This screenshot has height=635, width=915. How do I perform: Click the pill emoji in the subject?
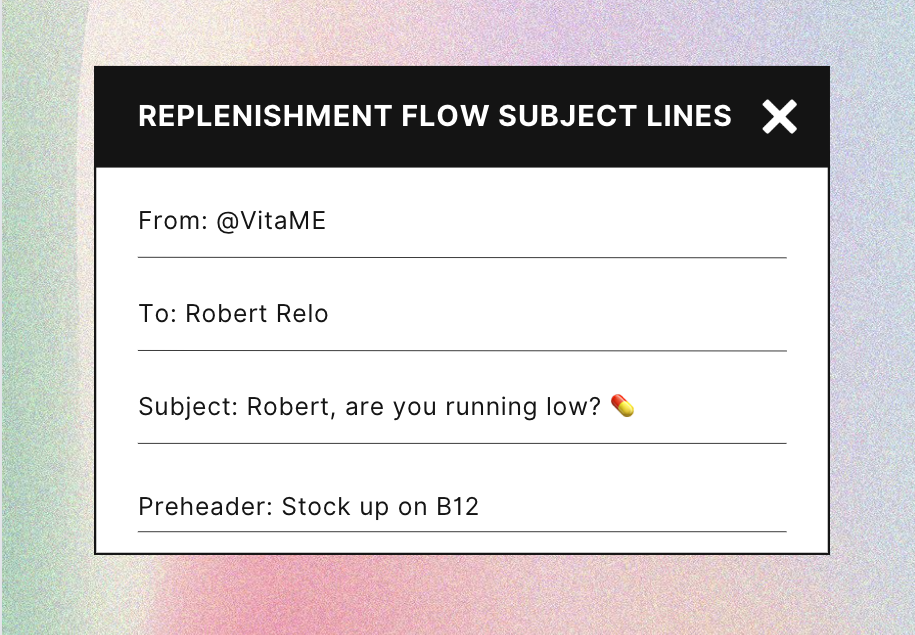pyautogui.click(x=622, y=406)
